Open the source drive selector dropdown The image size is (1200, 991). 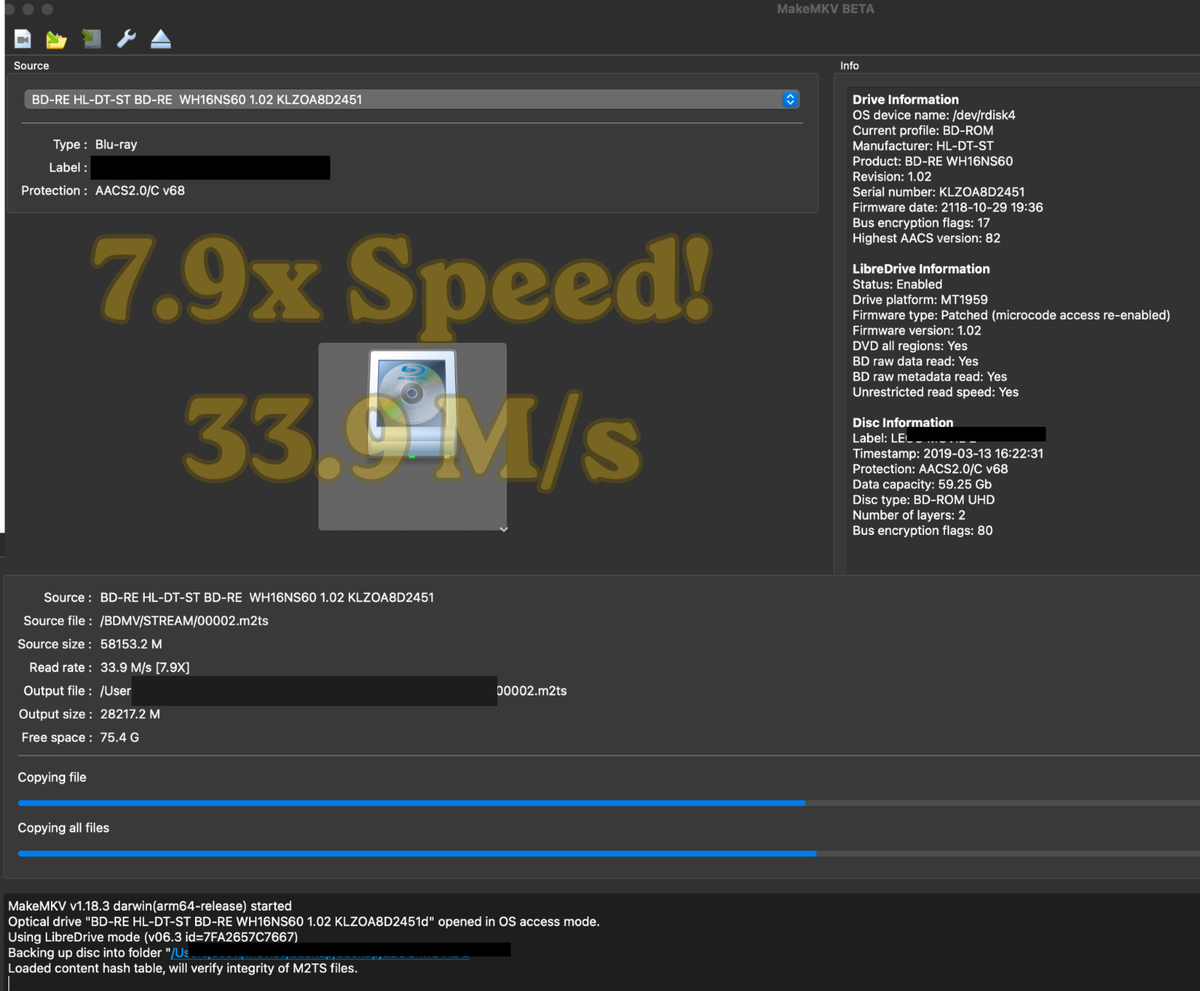click(412, 99)
